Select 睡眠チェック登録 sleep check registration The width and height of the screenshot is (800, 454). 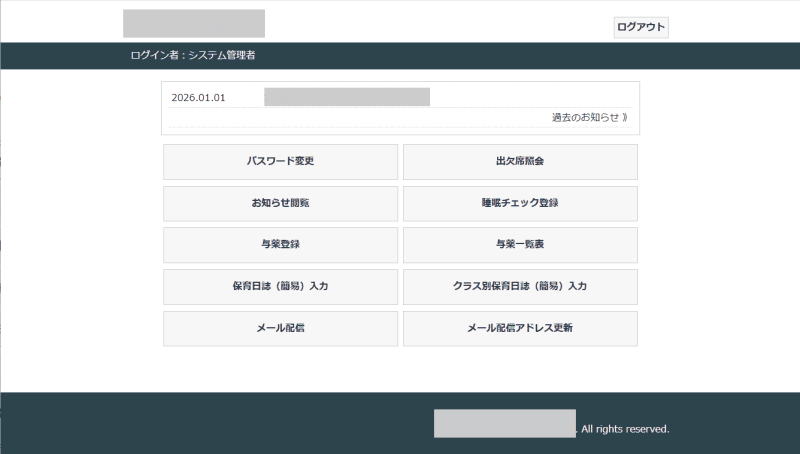520,203
